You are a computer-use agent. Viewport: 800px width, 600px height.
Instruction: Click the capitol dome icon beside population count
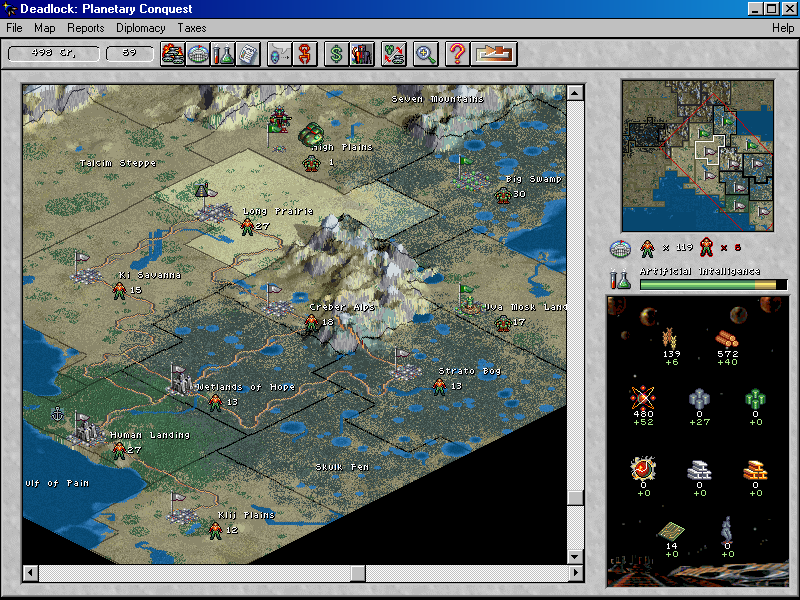(x=620, y=249)
